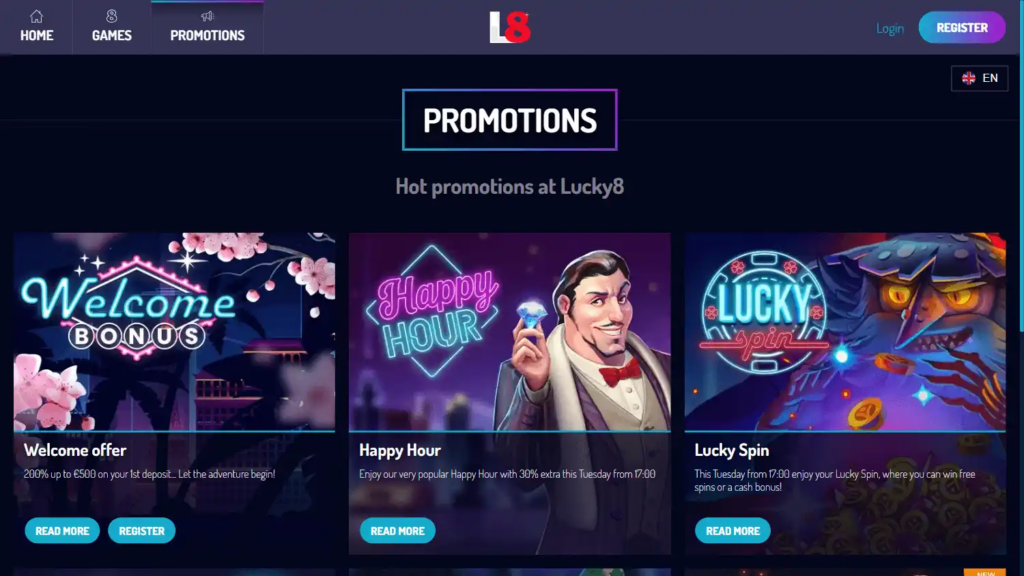
Task: Click the Lucky Spin card title
Action: tap(731, 450)
